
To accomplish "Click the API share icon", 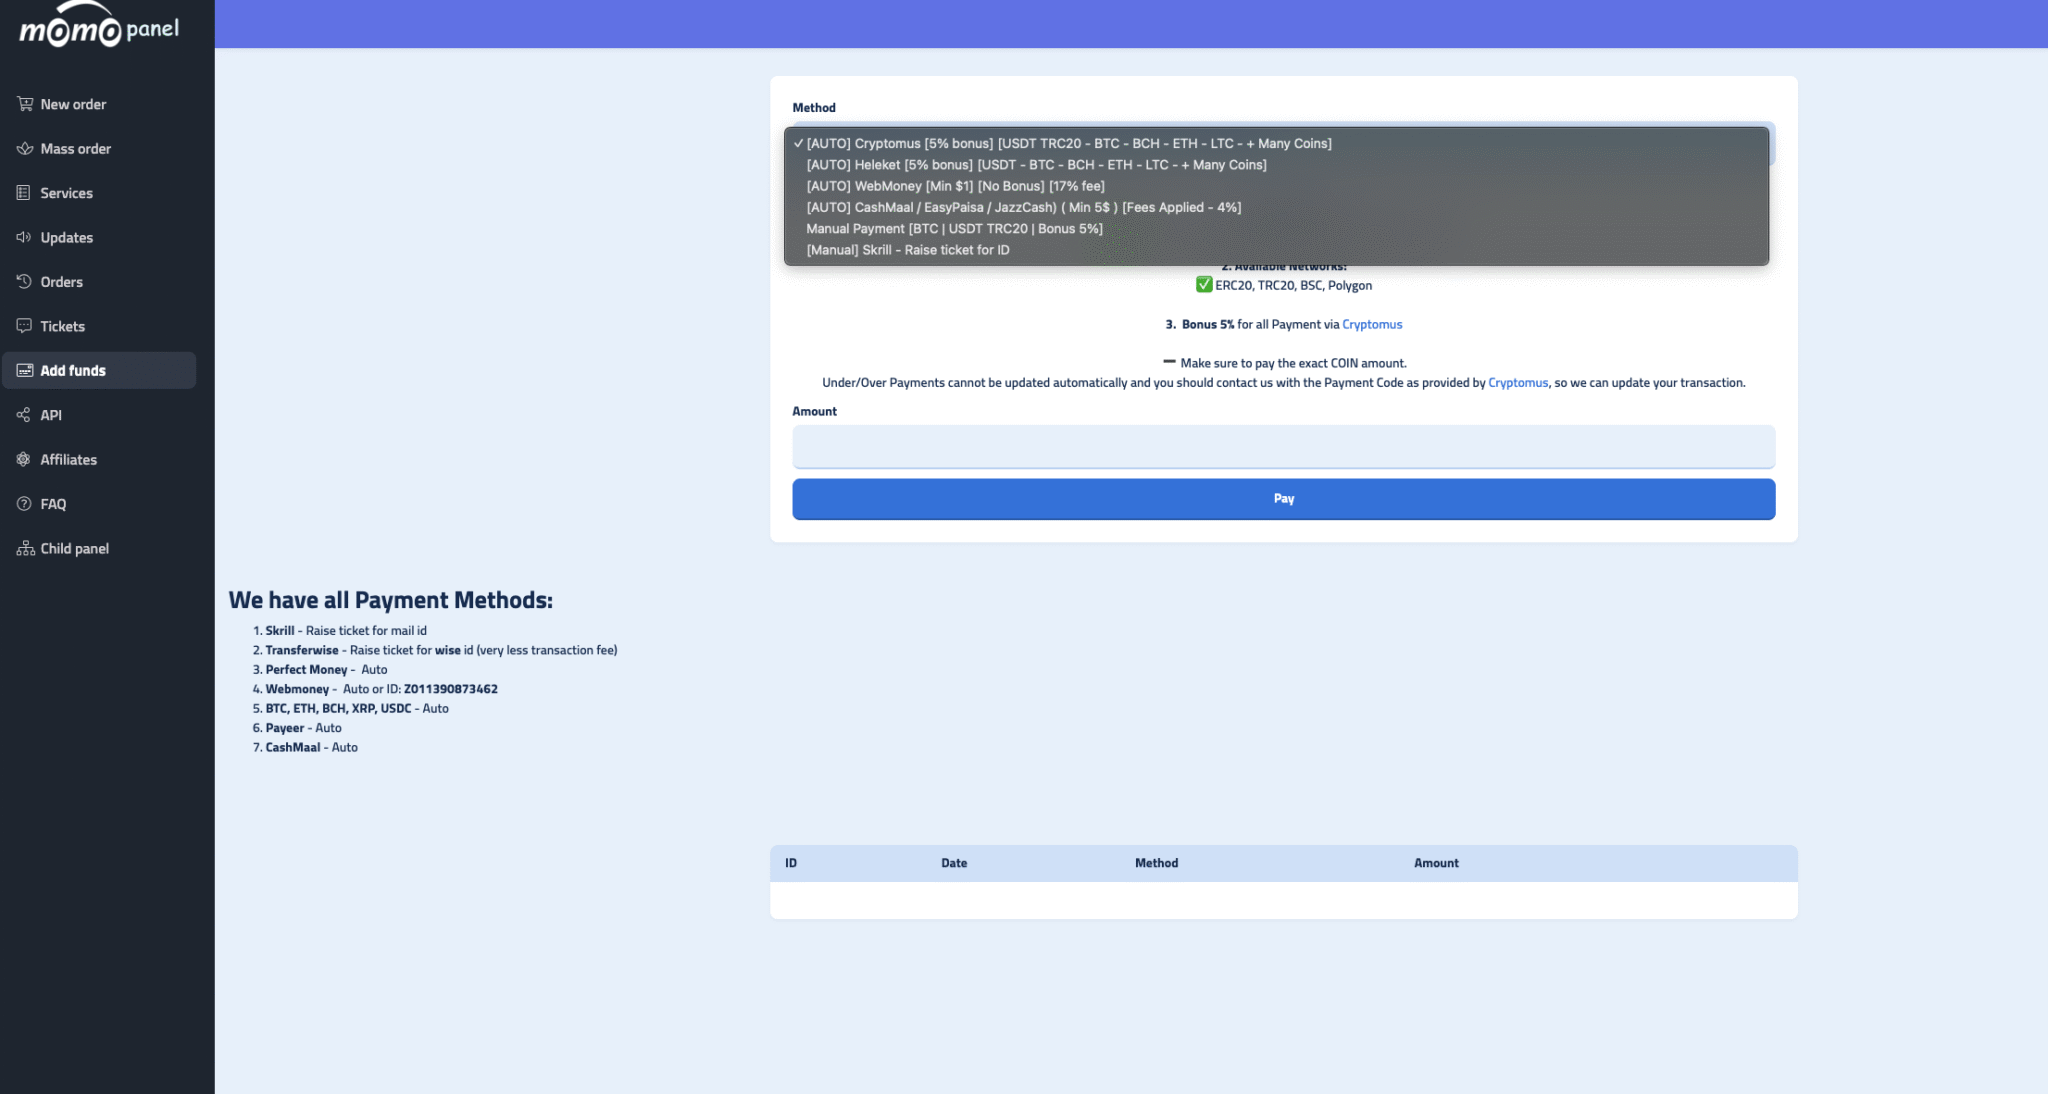I will 24,415.
